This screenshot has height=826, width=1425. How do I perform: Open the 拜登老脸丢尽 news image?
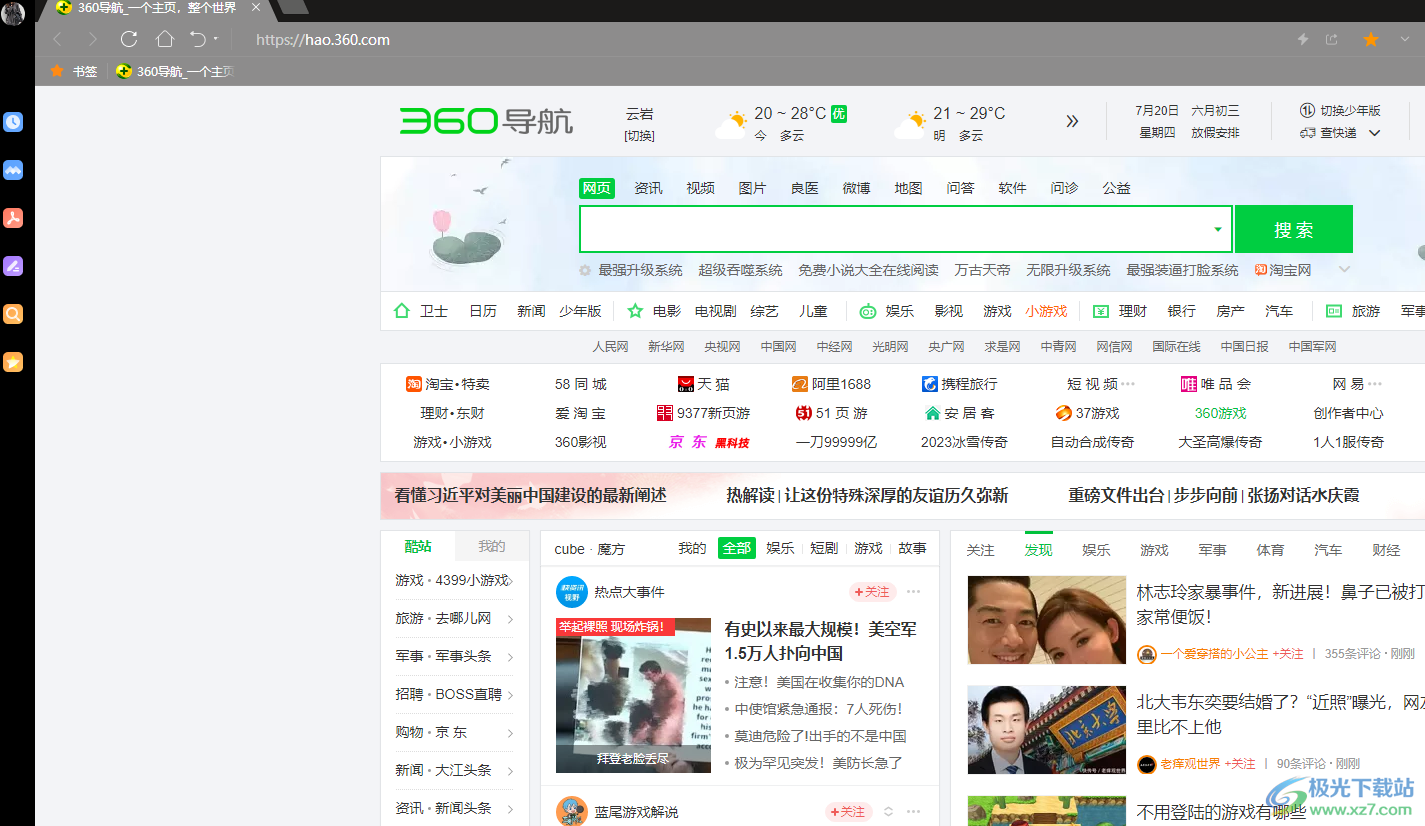pyautogui.click(x=633, y=695)
